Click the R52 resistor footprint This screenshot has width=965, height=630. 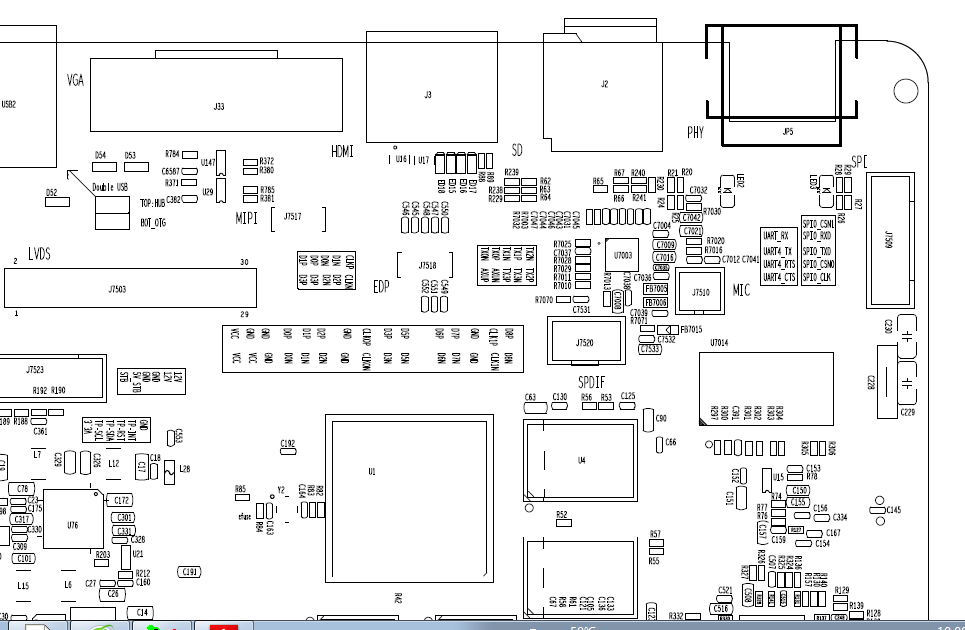[x=564, y=523]
